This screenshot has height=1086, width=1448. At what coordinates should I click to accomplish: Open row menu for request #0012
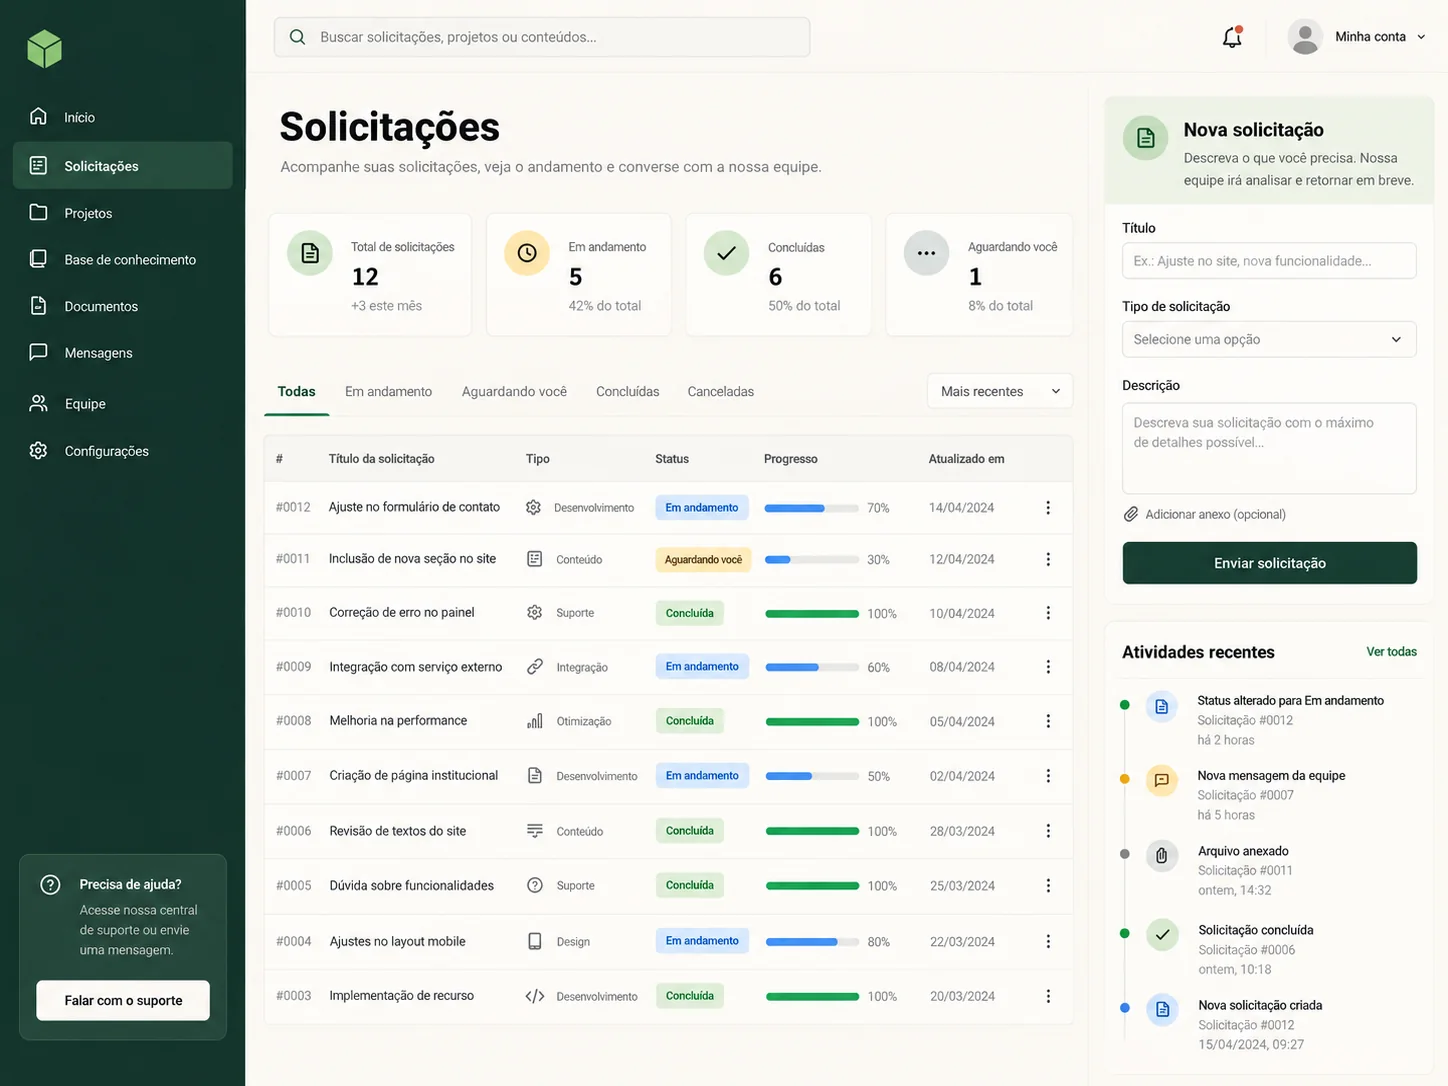(x=1048, y=508)
